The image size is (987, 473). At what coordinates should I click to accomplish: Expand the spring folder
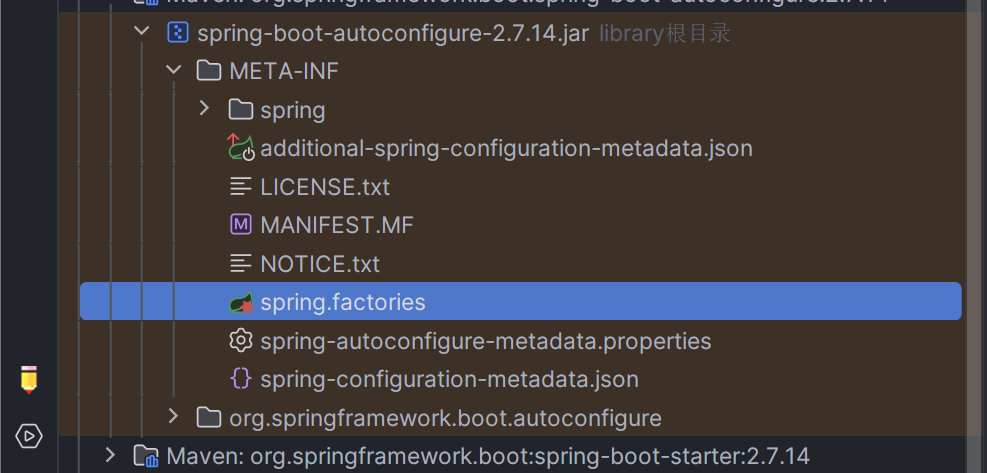pos(204,108)
